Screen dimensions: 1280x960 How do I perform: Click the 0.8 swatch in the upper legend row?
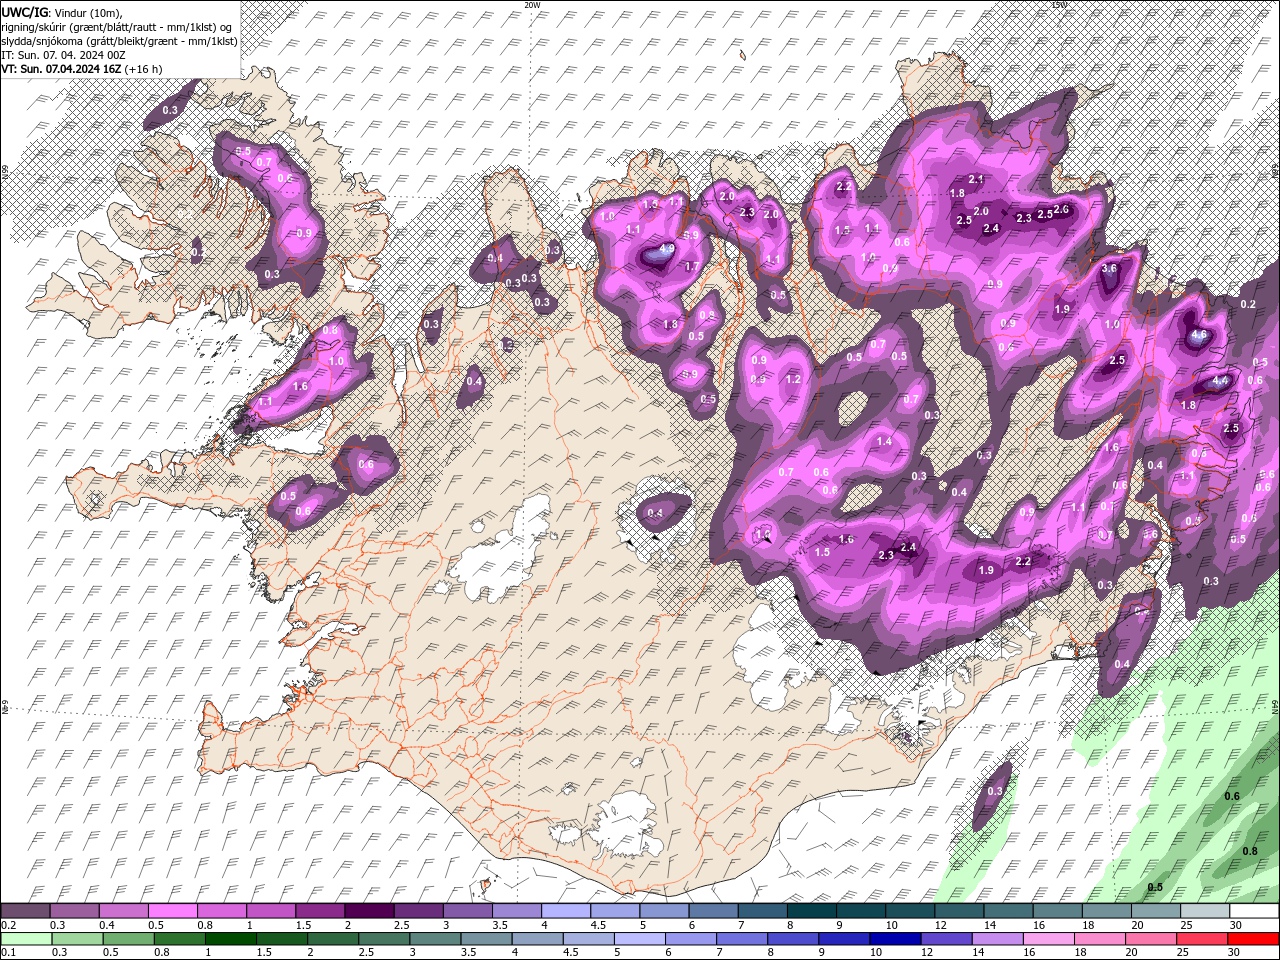click(221, 911)
